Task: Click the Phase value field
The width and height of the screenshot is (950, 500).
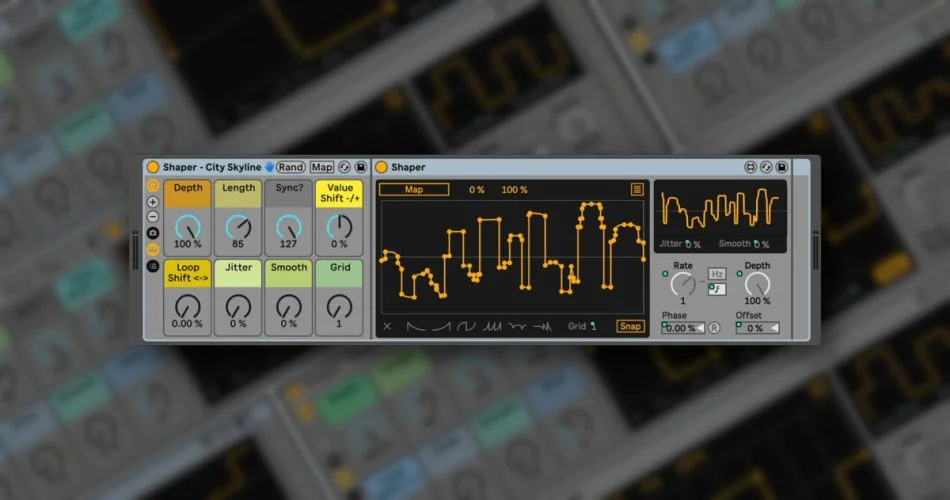Action: tap(683, 328)
